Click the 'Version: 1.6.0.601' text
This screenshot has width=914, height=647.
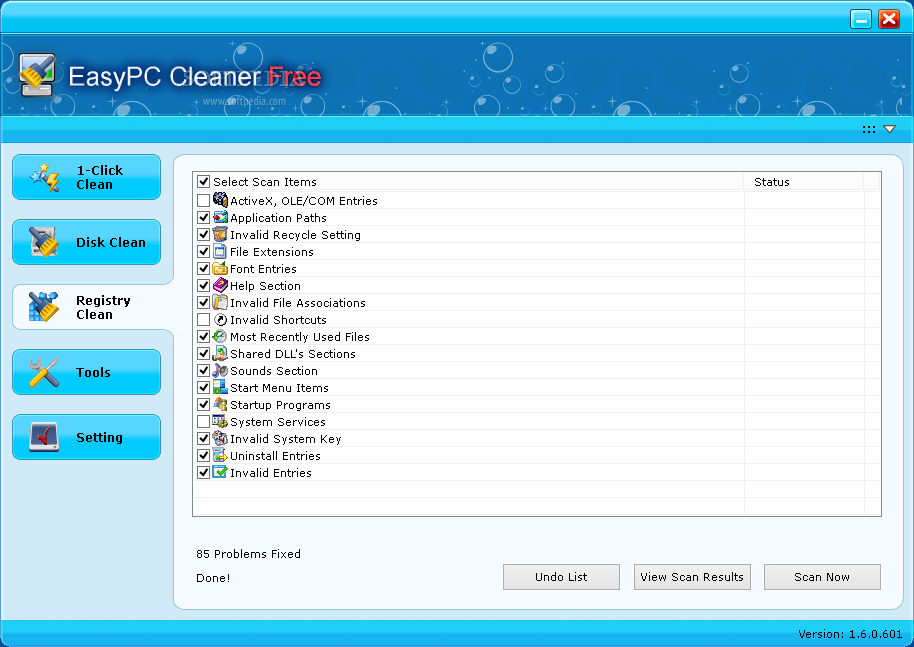(x=850, y=634)
